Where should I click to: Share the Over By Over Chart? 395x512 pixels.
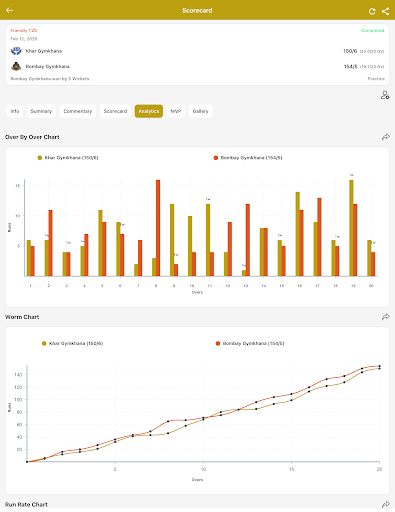[386, 137]
